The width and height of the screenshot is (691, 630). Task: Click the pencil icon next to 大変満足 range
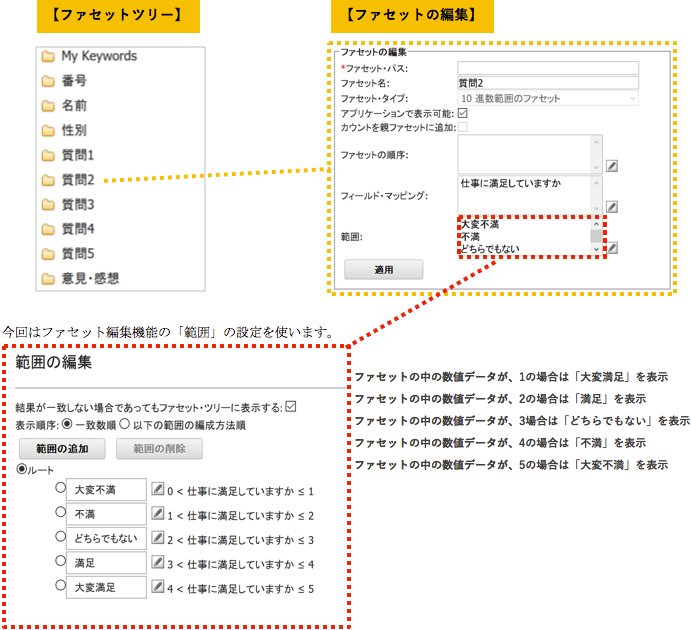click(157, 588)
